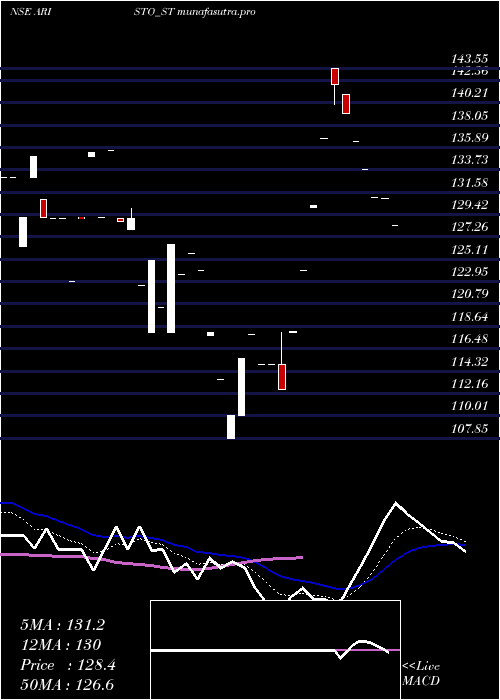
Task: Click the 110.01 price axis label
Action: [469, 406]
